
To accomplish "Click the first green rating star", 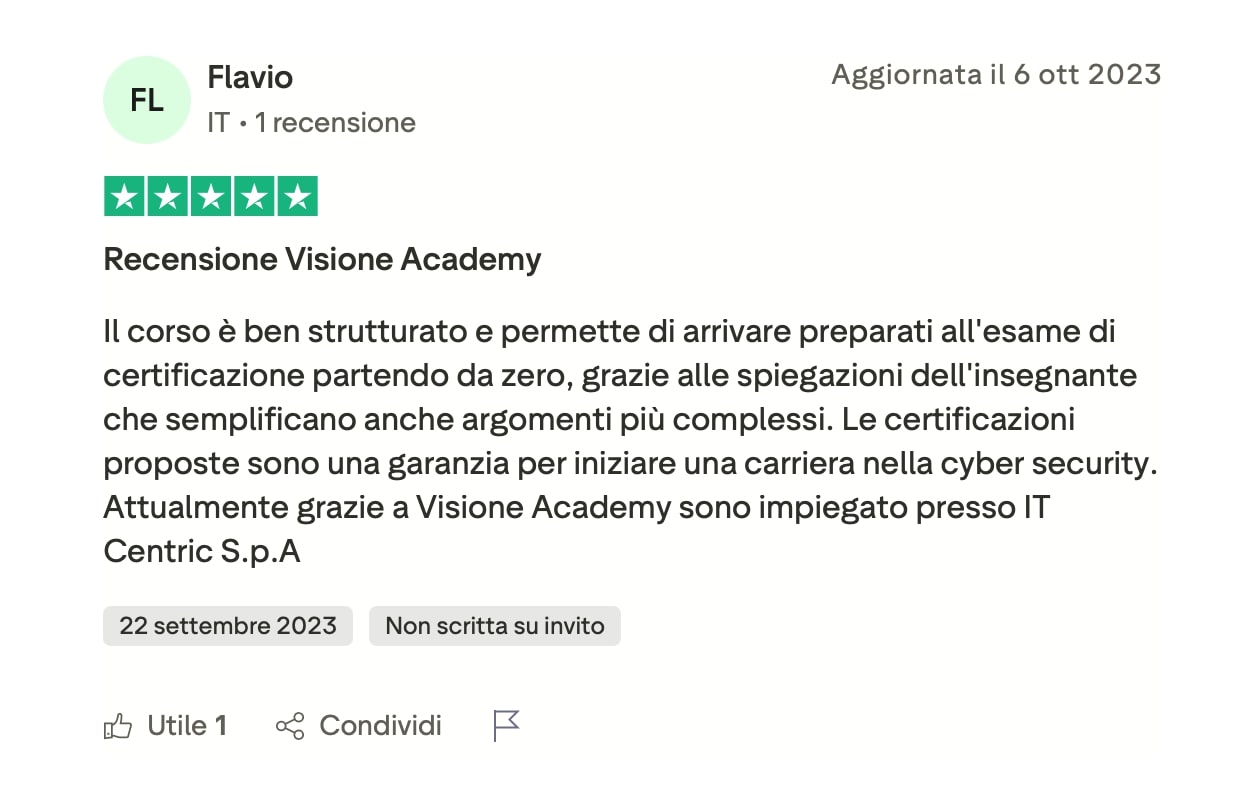I will (x=125, y=197).
